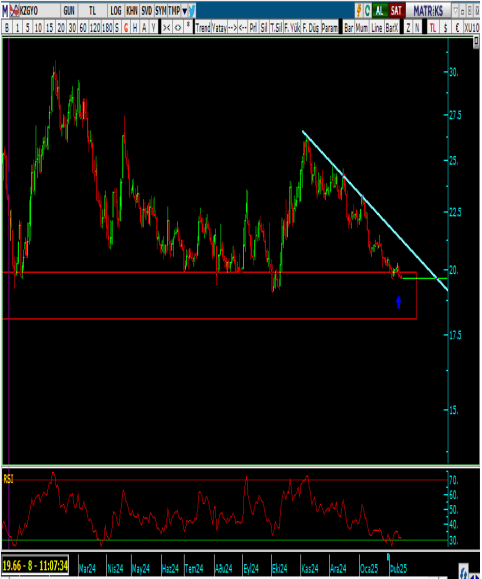
Task: Click the orange lightning bolt icon
Action: pyautogui.click(x=358, y=11)
